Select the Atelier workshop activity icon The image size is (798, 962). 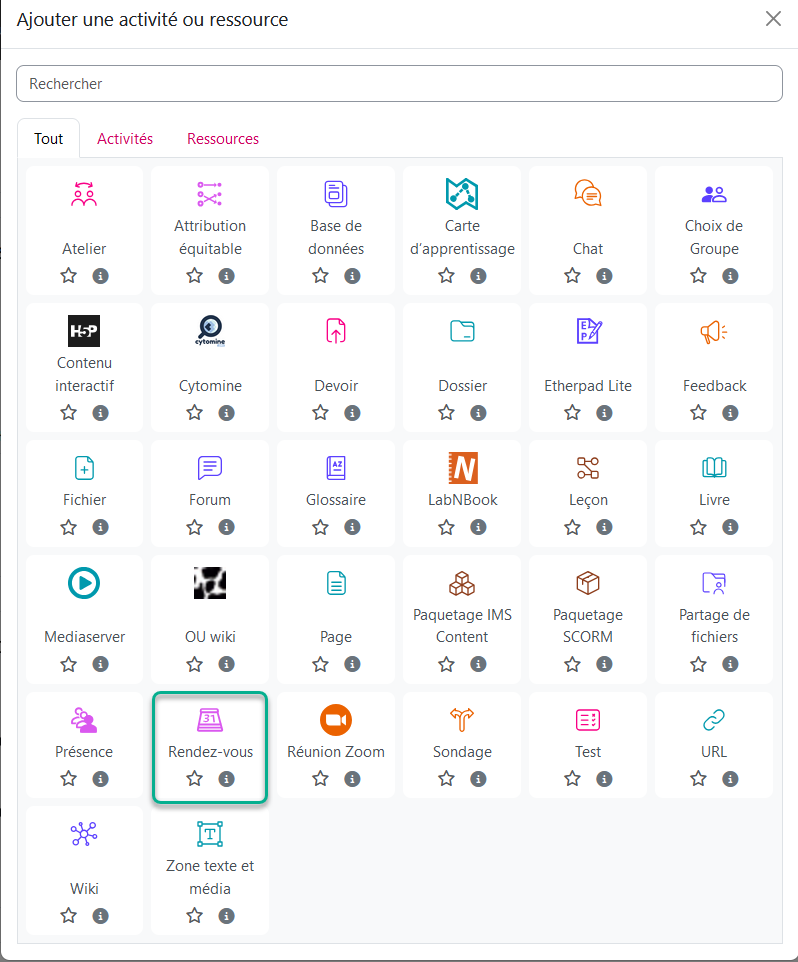coord(84,194)
